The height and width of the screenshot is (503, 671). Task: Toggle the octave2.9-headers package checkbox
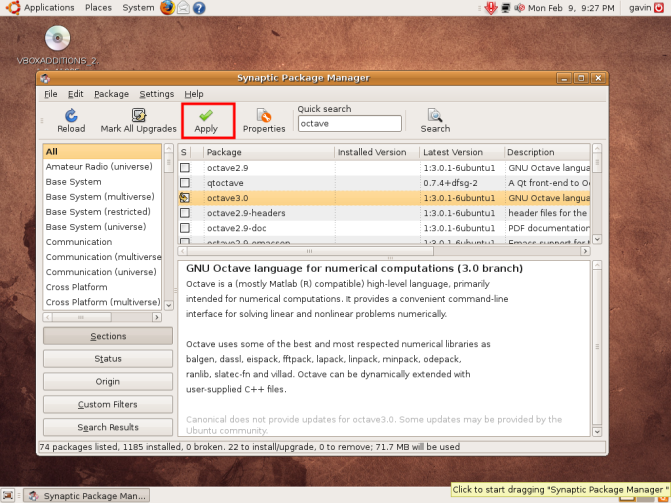(185, 213)
